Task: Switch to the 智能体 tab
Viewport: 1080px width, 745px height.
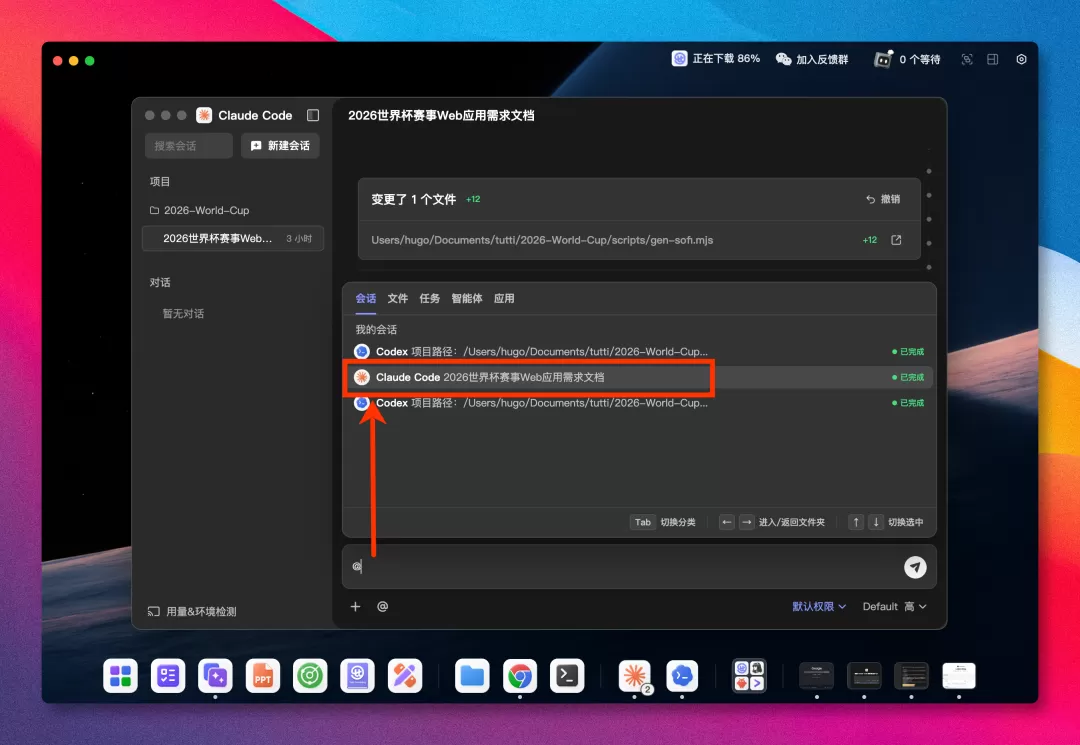Action: pos(466,298)
